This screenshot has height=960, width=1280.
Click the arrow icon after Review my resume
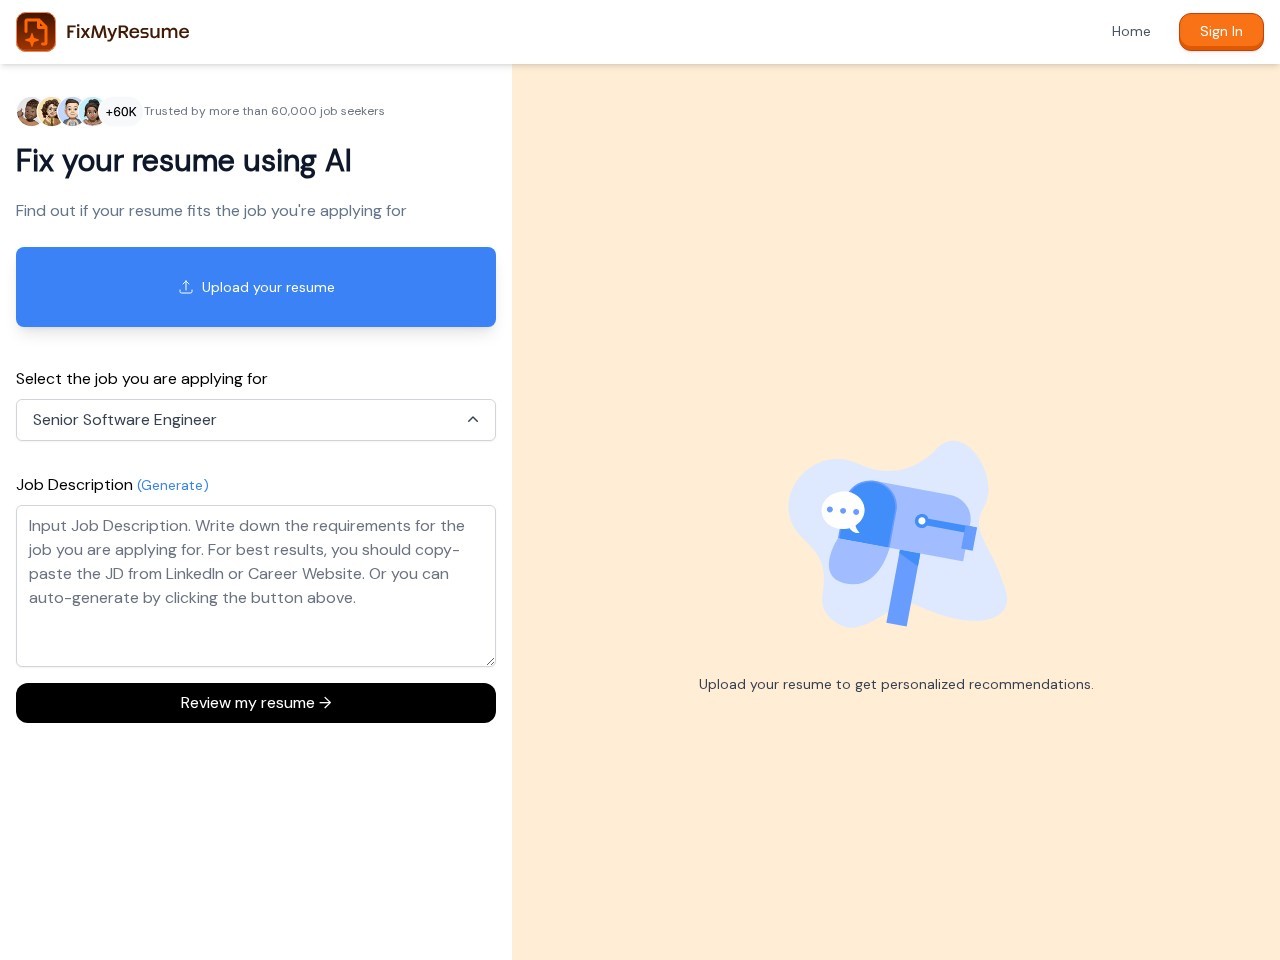(x=325, y=703)
